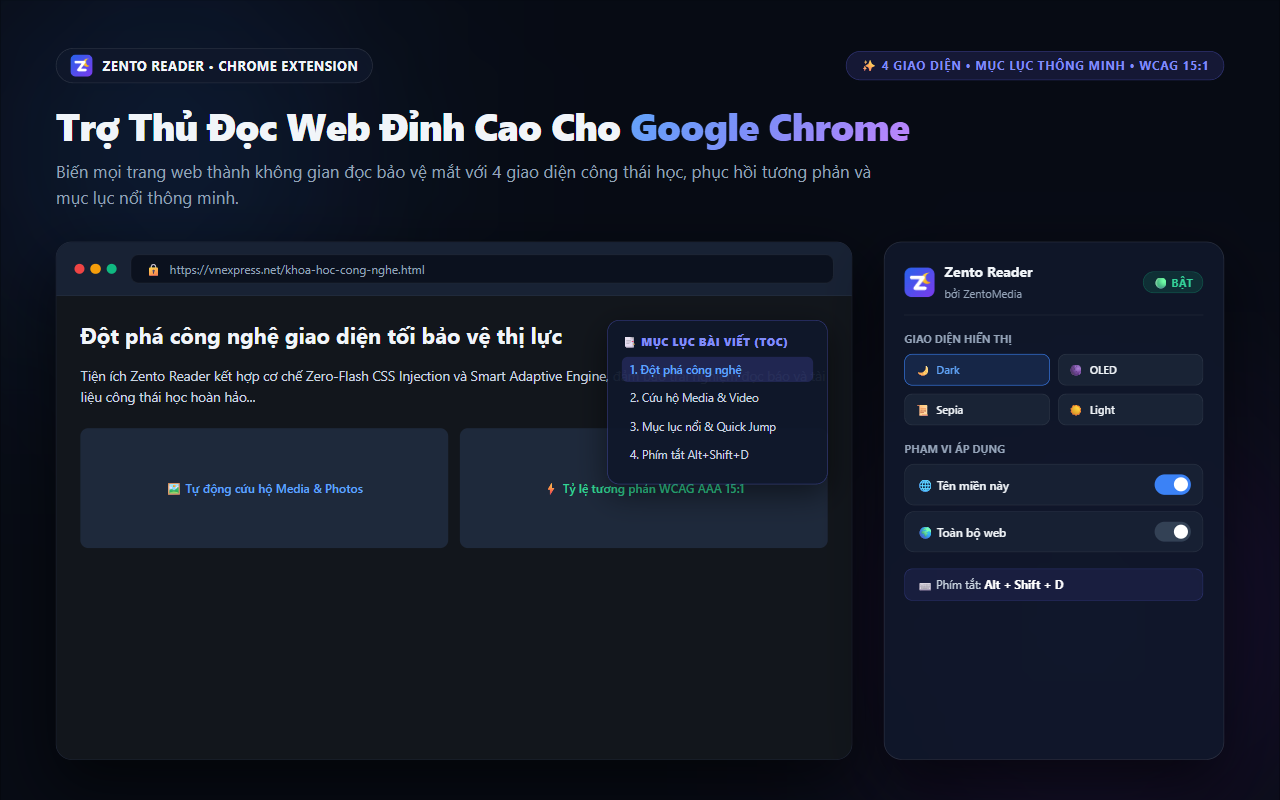The width and height of the screenshot is (1280, 800).
Task: Jump to 3. Mục lục nổi & Quick Jump
Action: (x=717, y=427)
